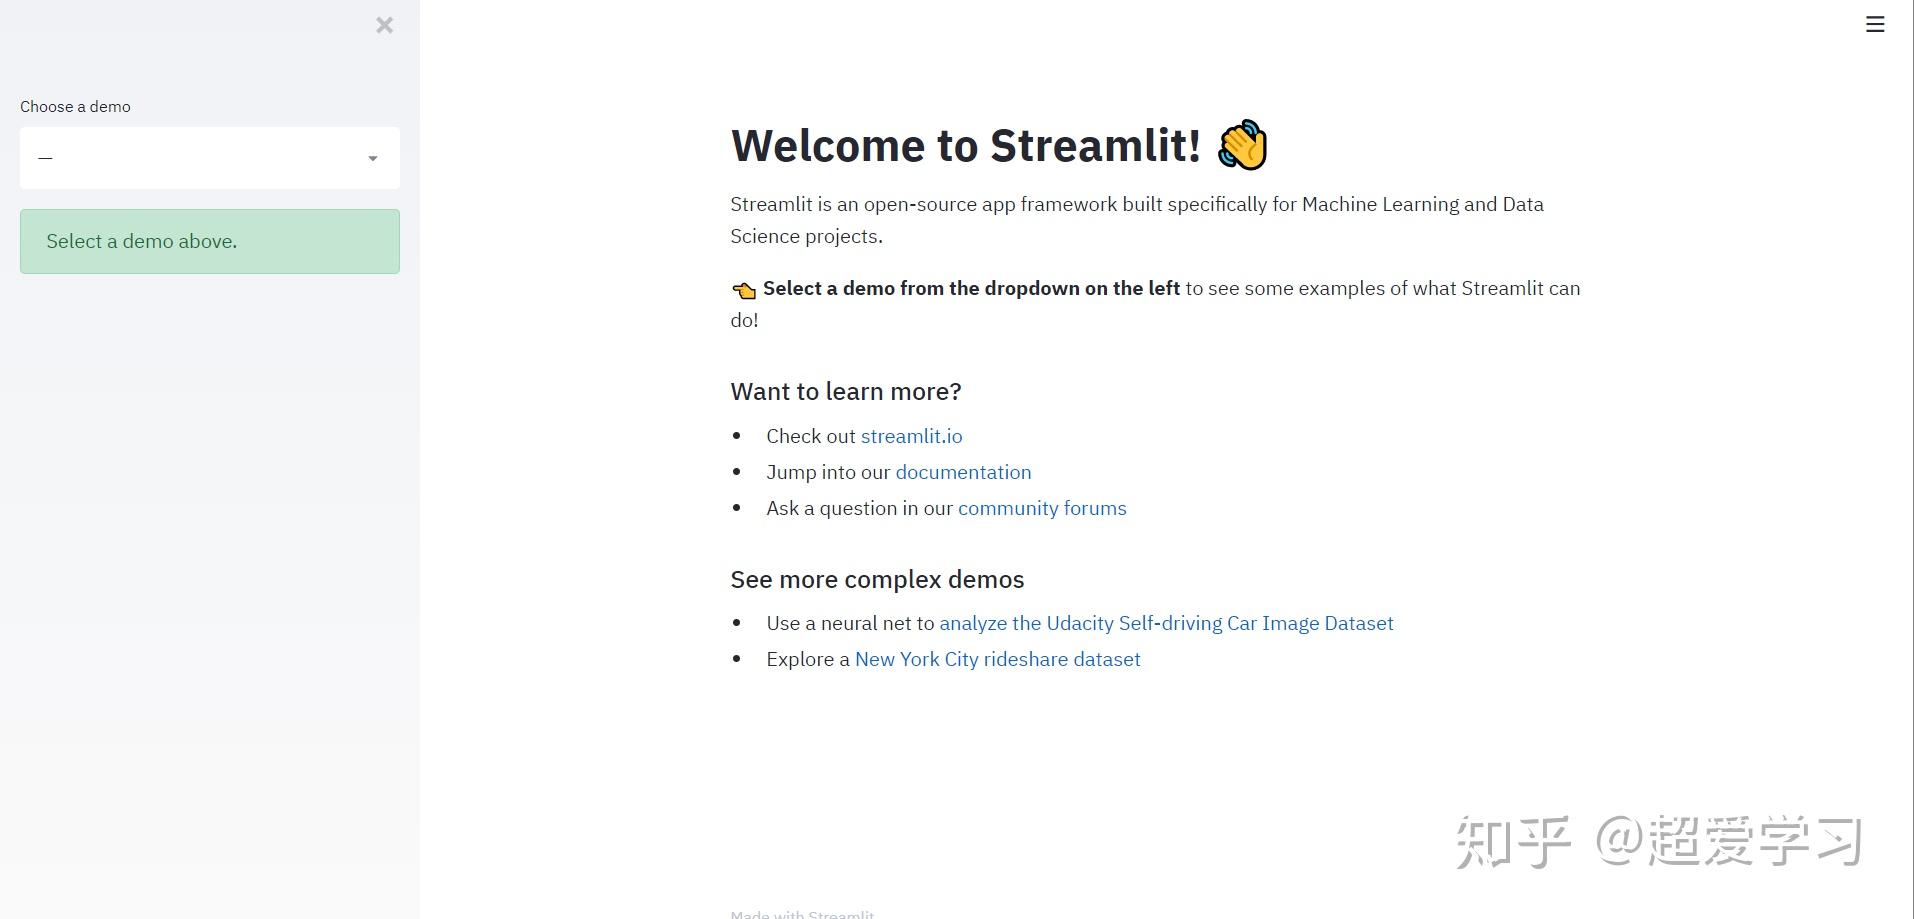This screenshot has width=1914, height=919.
Task: Click the 'Welcome to Streamlit!' heading
Action: (x=966, y=145)
